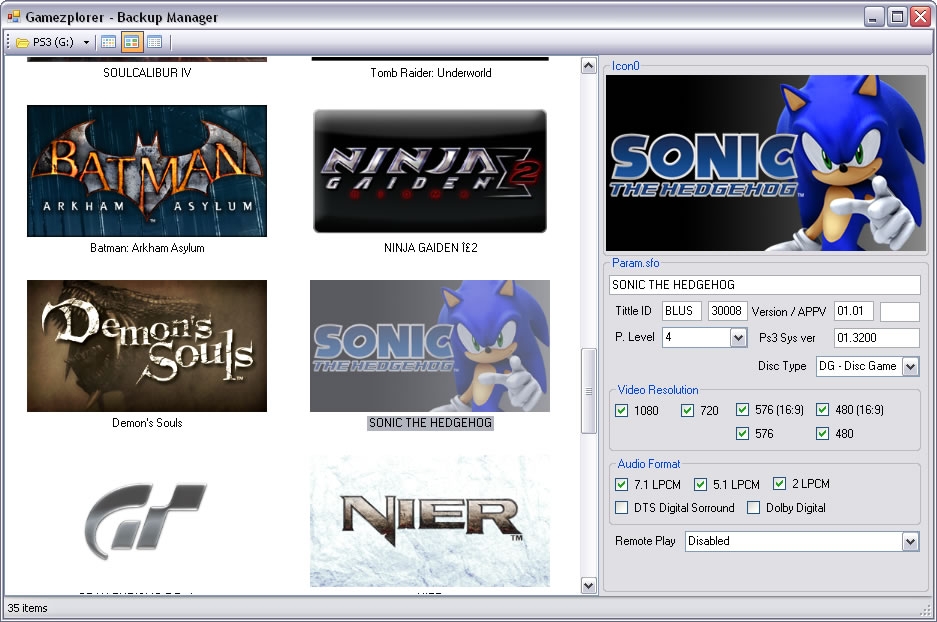Click the game list scrollbar thumb
This screenshot has height=622, width=937.
[589, 391]
